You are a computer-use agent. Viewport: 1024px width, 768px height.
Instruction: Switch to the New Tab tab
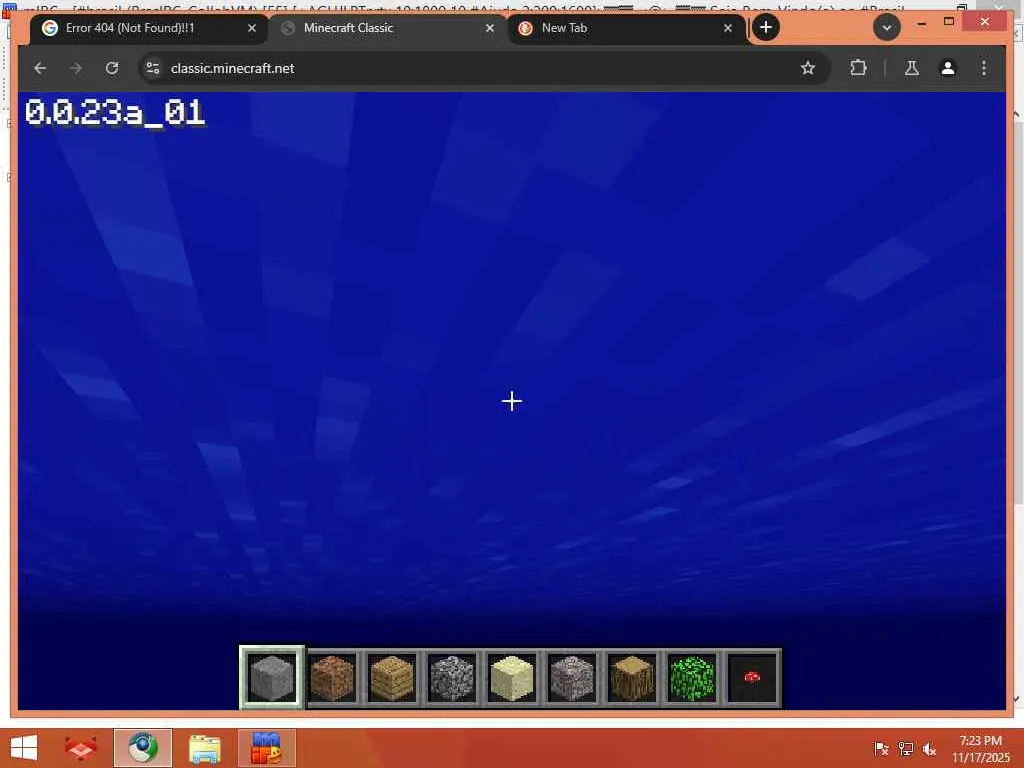click(x=626, y=28)
